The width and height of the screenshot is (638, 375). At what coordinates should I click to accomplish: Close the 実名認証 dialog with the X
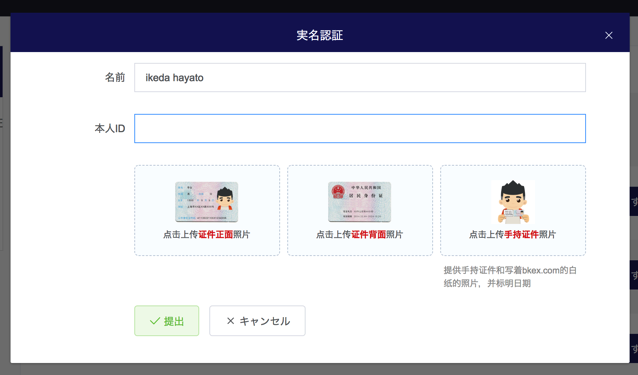(x=609, y=35)
